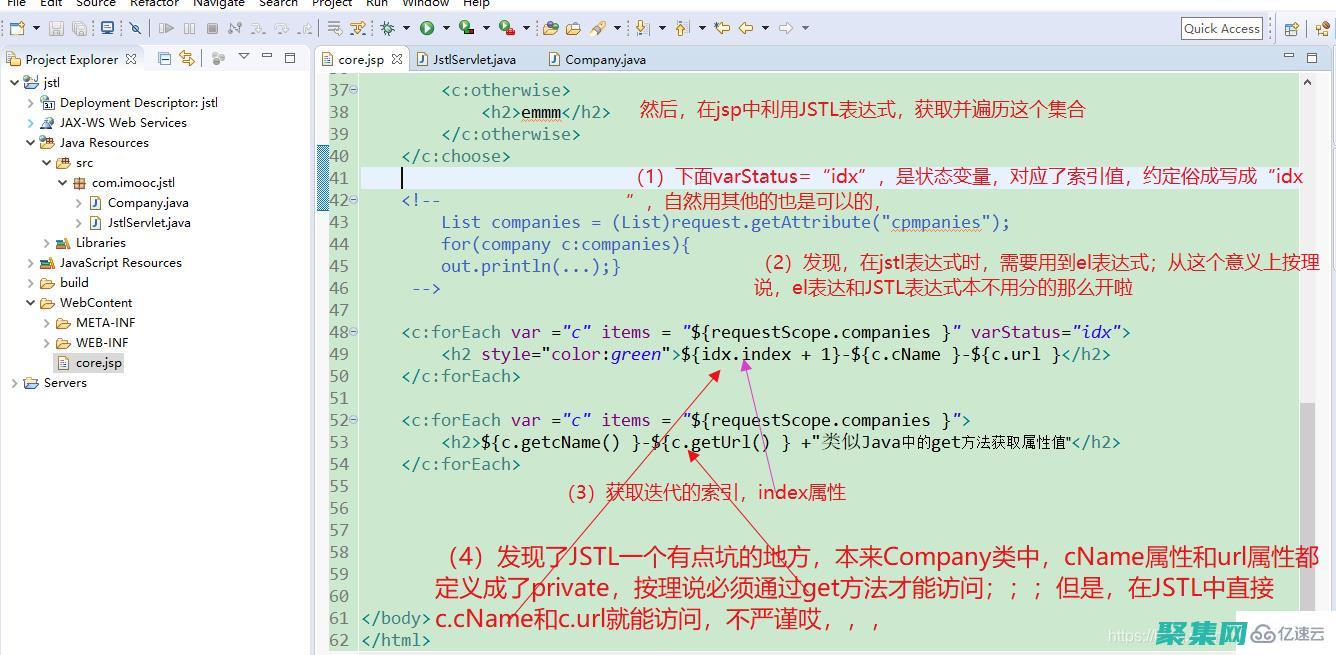Click the Last Edit Location arrow icon

tap(722, 28)
